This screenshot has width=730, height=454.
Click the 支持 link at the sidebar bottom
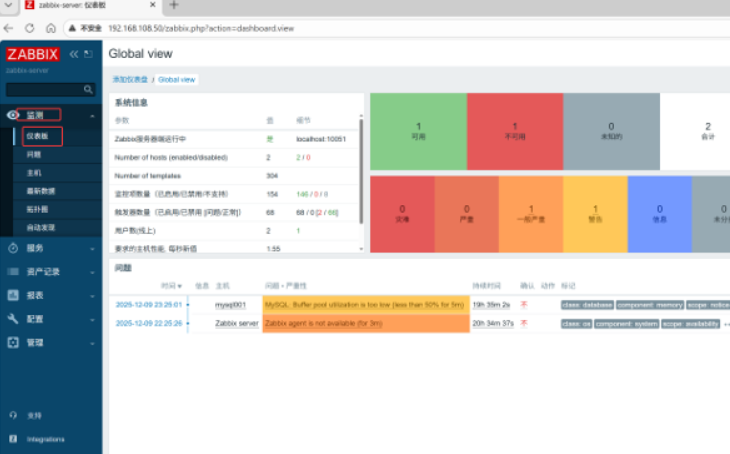(x=34, y=415)
